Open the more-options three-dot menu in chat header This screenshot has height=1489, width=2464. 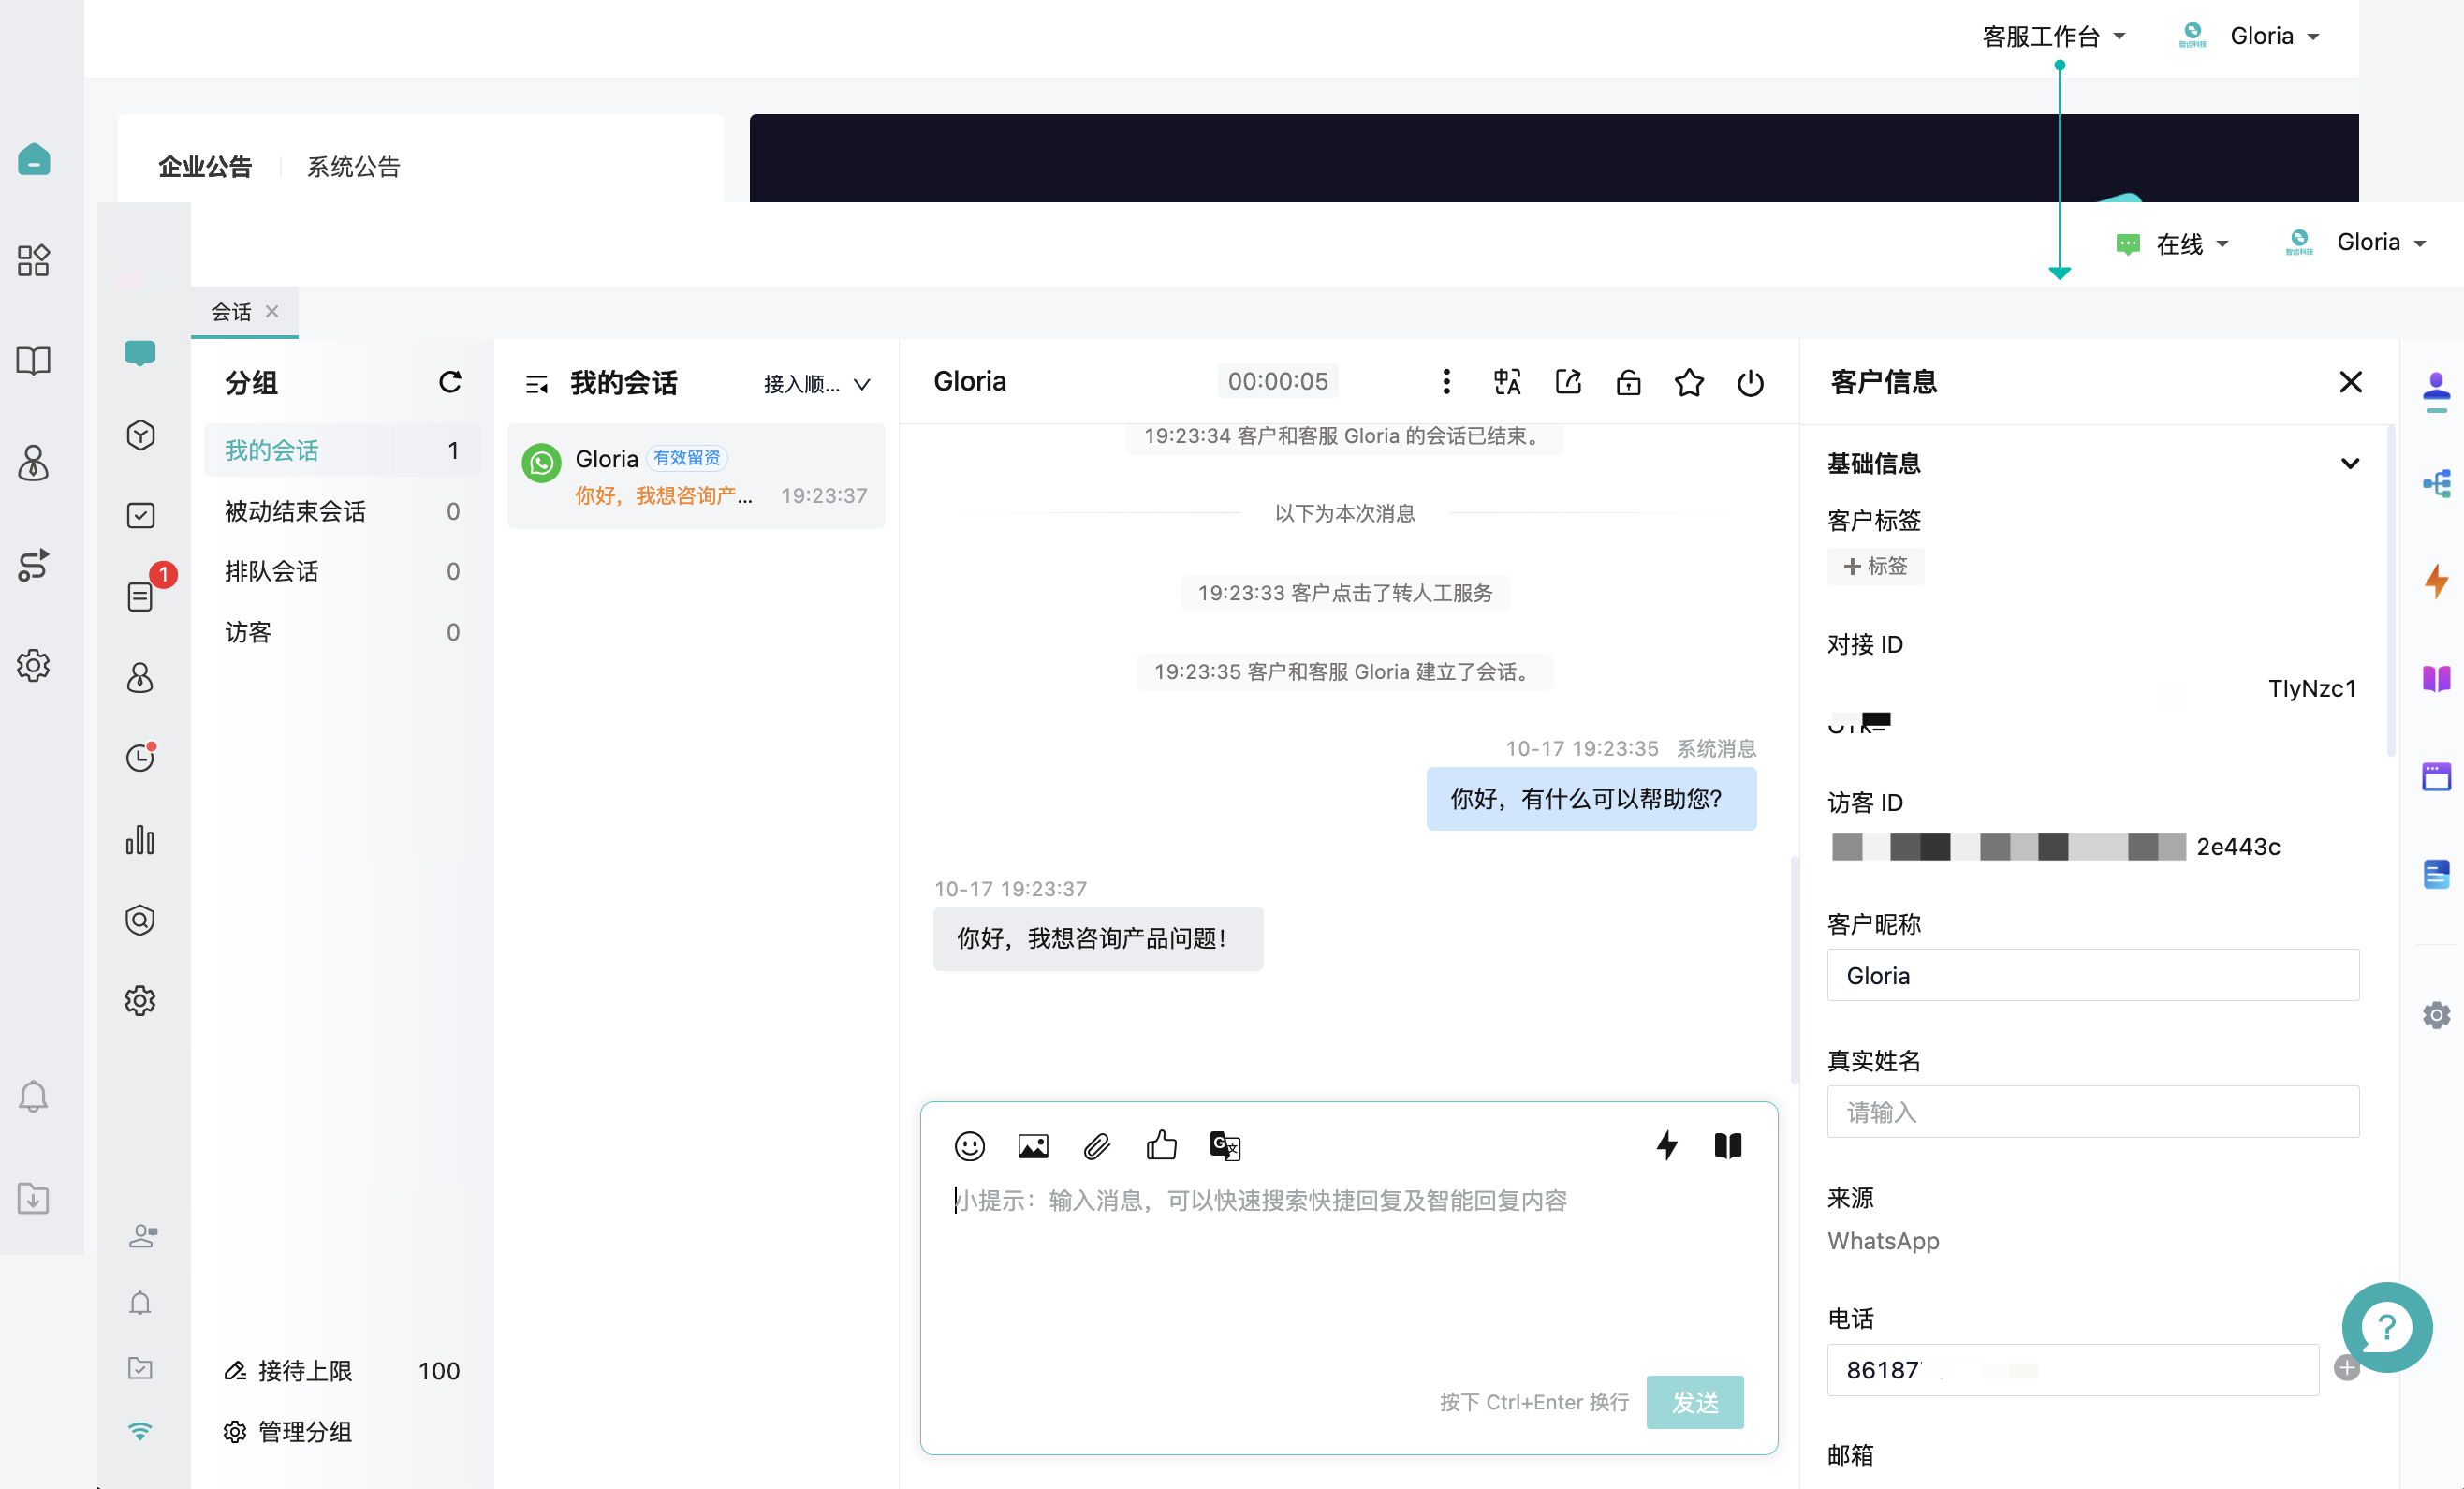pyautogui.click(x=1446, y=381)
